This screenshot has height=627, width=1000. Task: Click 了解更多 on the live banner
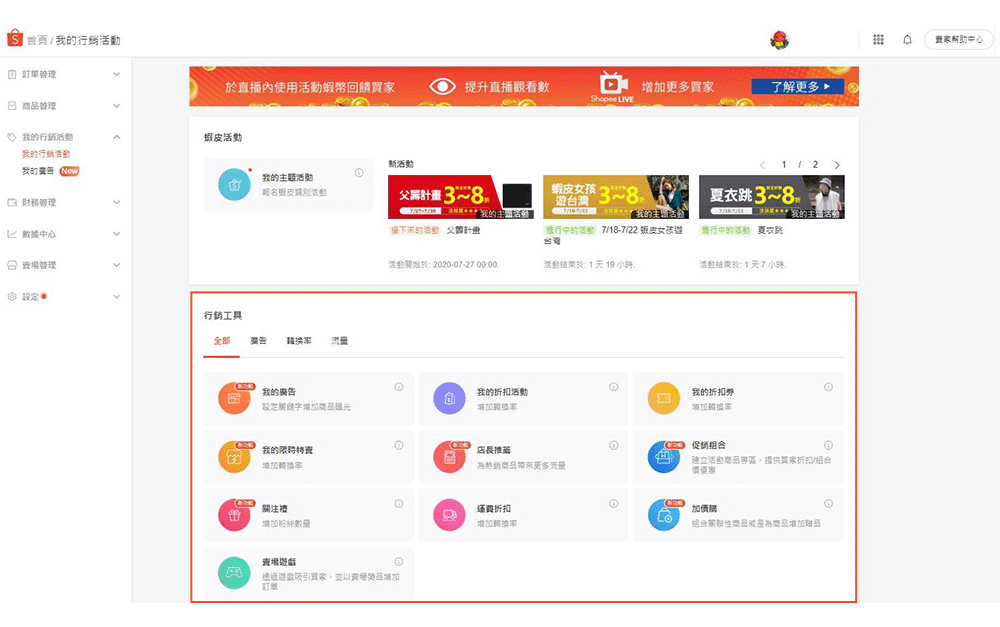point(797,86)
